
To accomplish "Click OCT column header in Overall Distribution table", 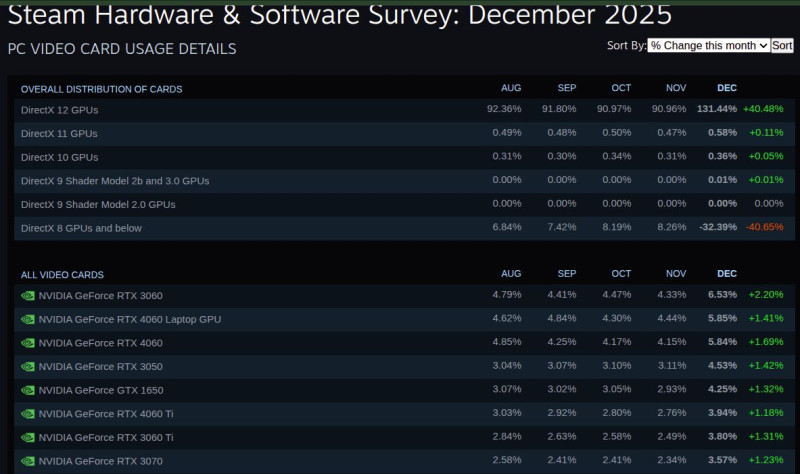I will 621,88.
